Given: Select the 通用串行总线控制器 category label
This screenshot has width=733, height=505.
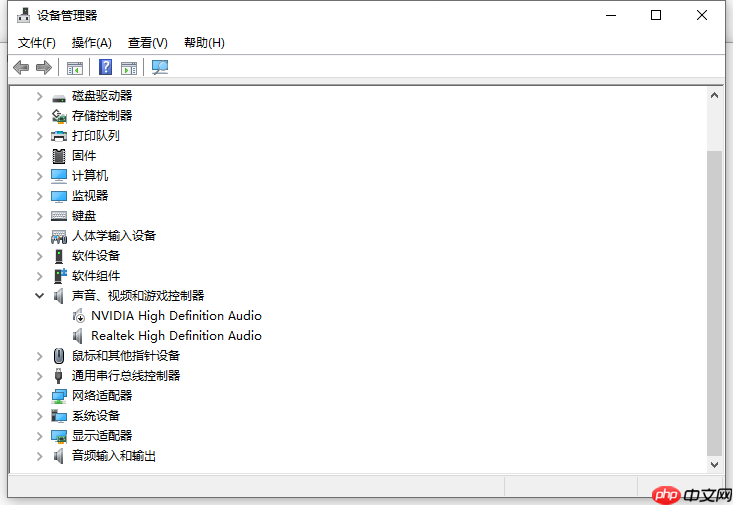Looking at the screenshot, I should click(x=126, y=376).
